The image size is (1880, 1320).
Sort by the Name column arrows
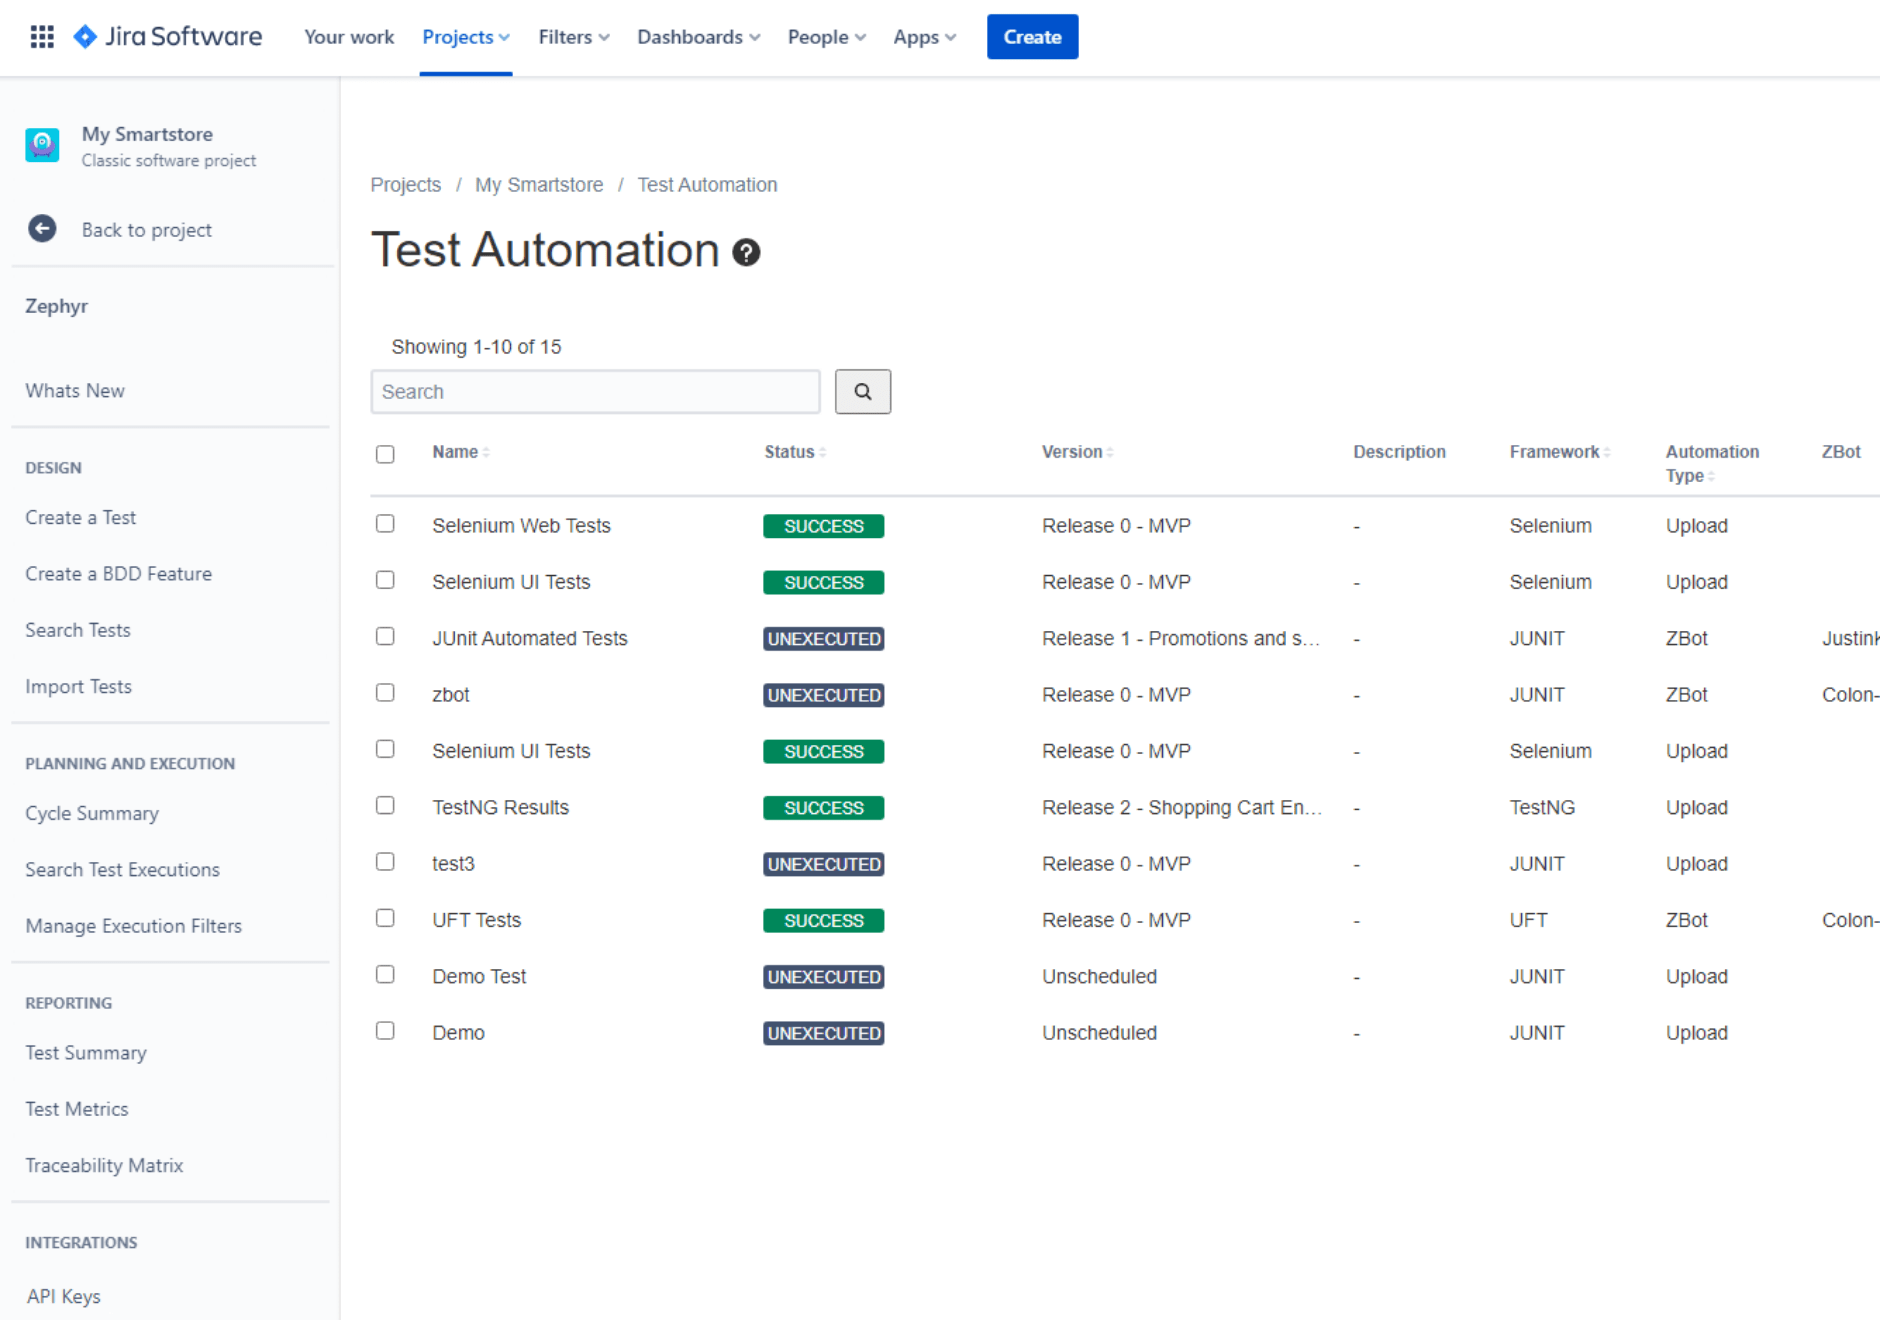(486, 453)
